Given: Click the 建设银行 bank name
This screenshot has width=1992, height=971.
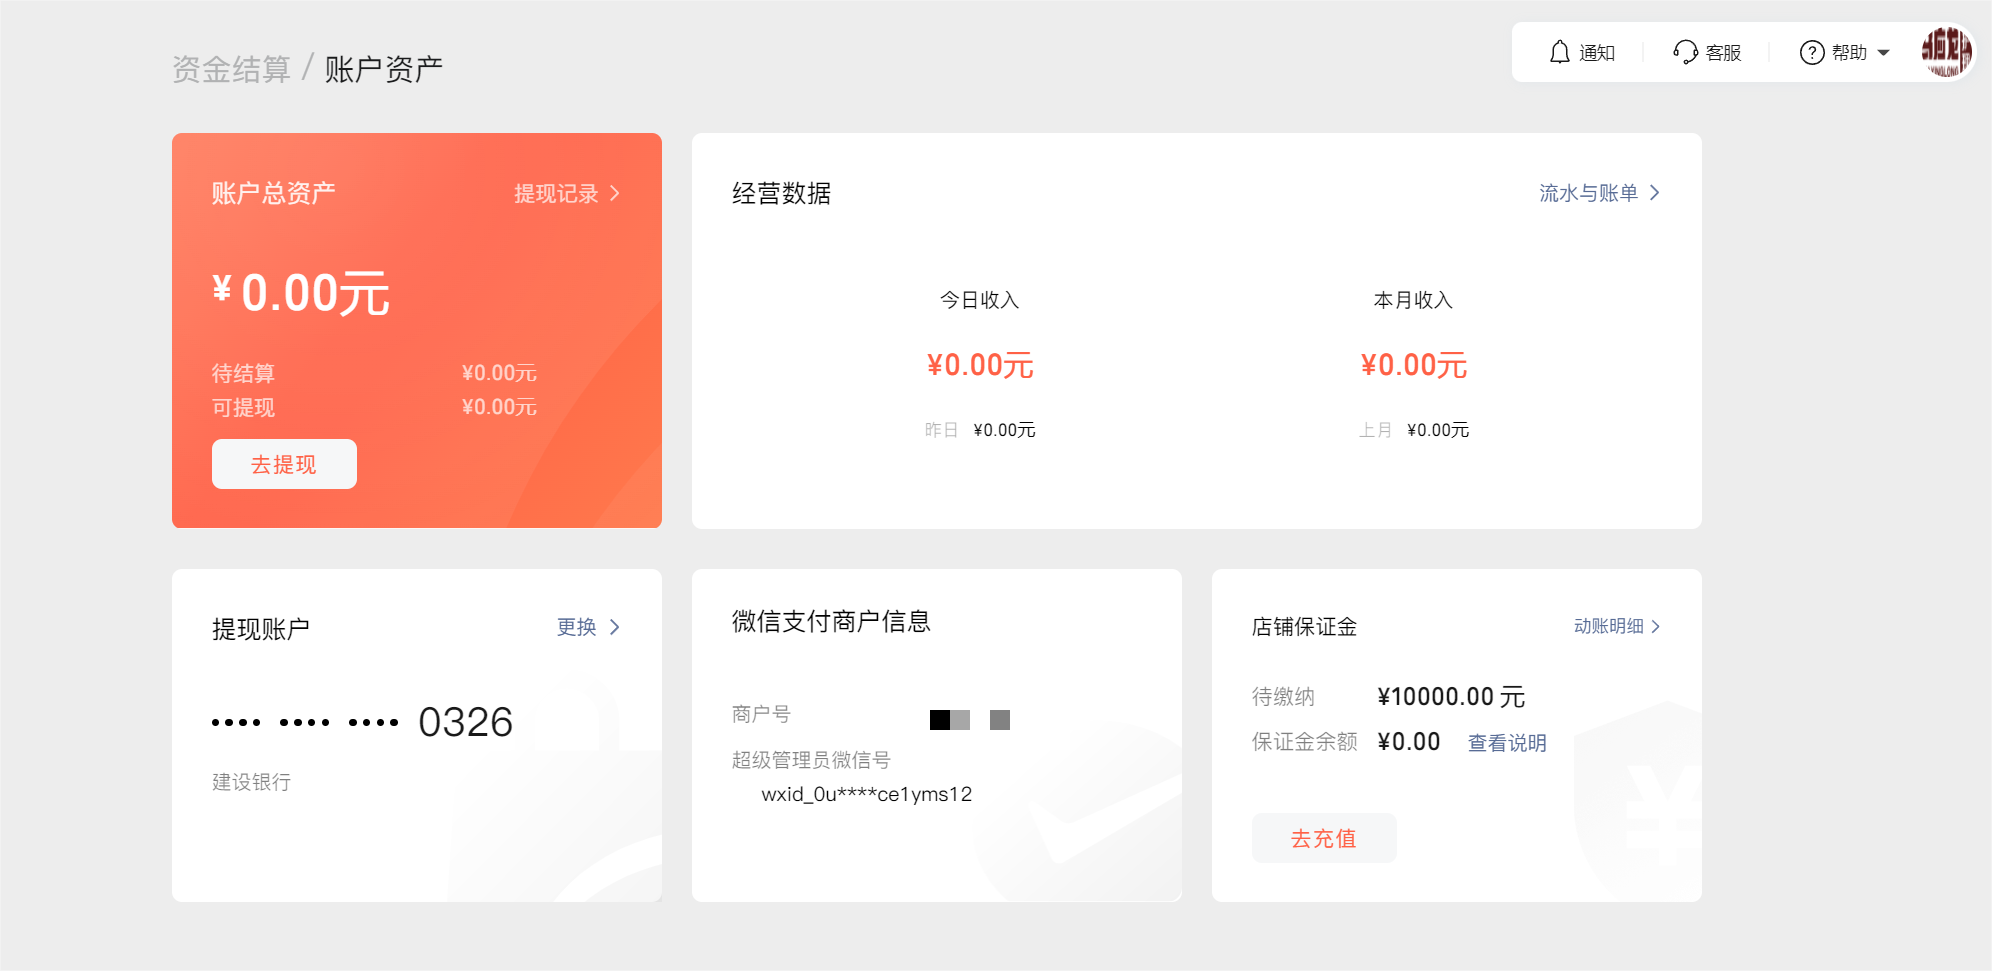Looking at the screenshot, I should 251,782.
